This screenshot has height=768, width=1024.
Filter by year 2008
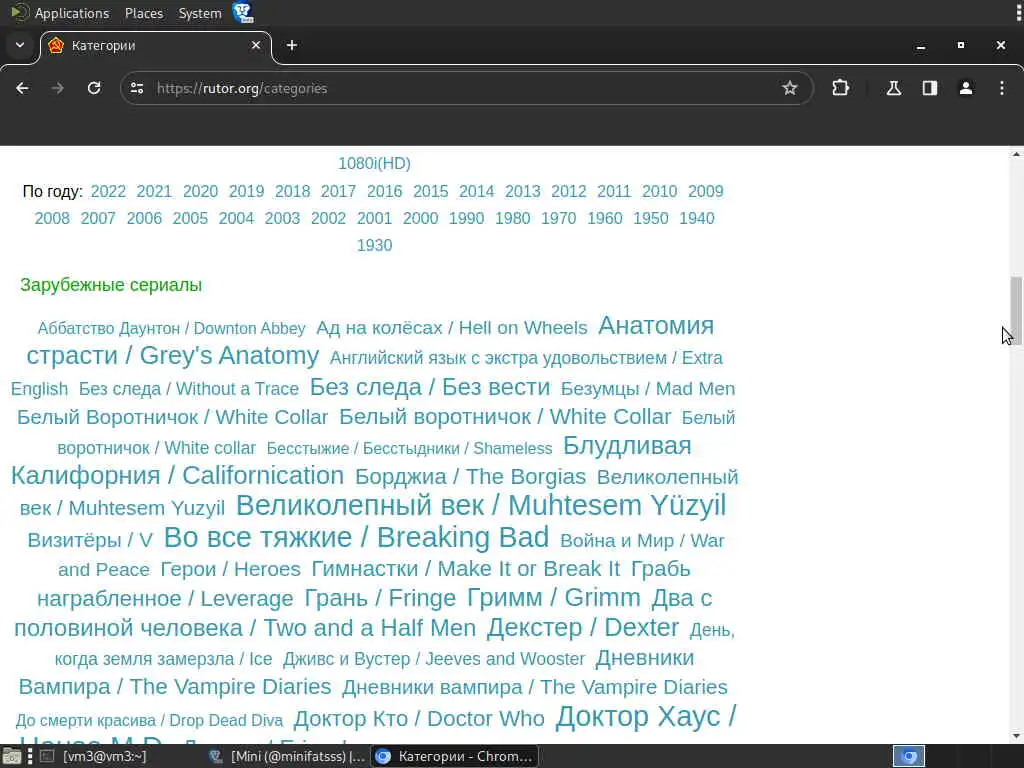coord(52,218)
